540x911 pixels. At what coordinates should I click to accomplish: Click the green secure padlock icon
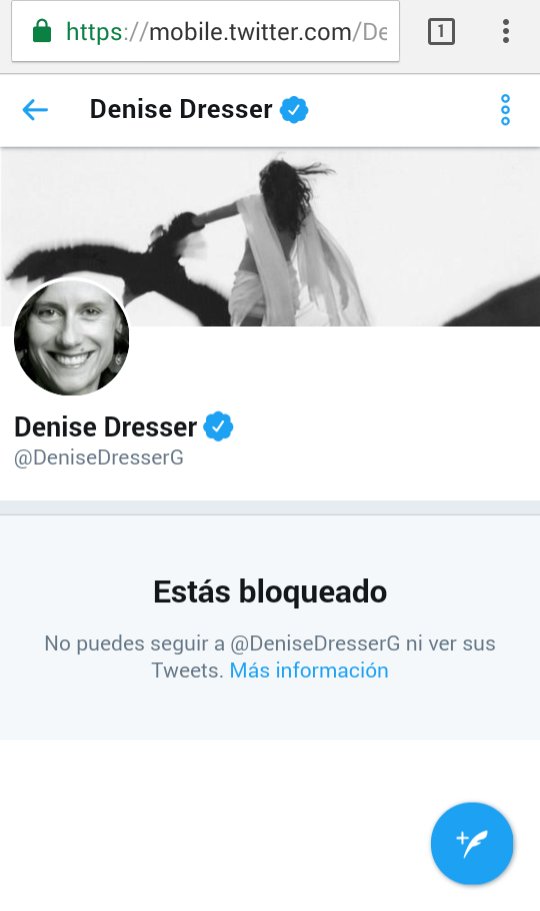[42, 31]
